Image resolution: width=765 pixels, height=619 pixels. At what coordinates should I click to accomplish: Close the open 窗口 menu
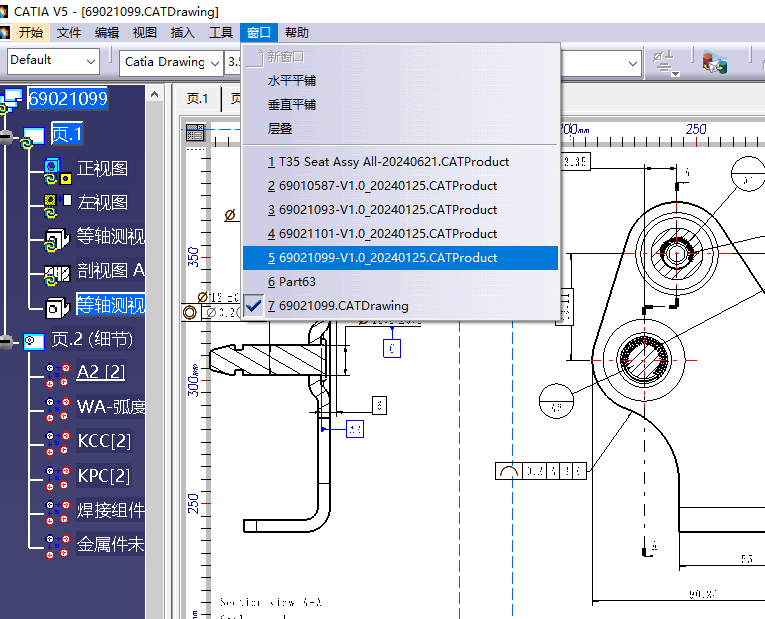pyautogui.click(x=259, y=33)
